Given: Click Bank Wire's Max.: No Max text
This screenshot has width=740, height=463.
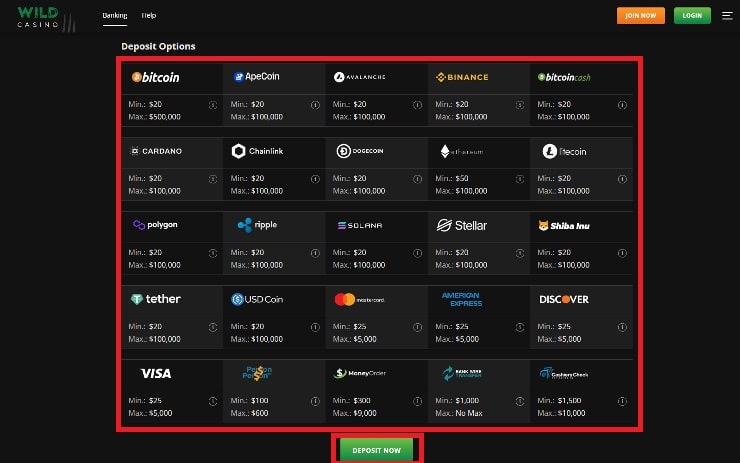Looking at the screenshot, I should [x=459, y=413].
